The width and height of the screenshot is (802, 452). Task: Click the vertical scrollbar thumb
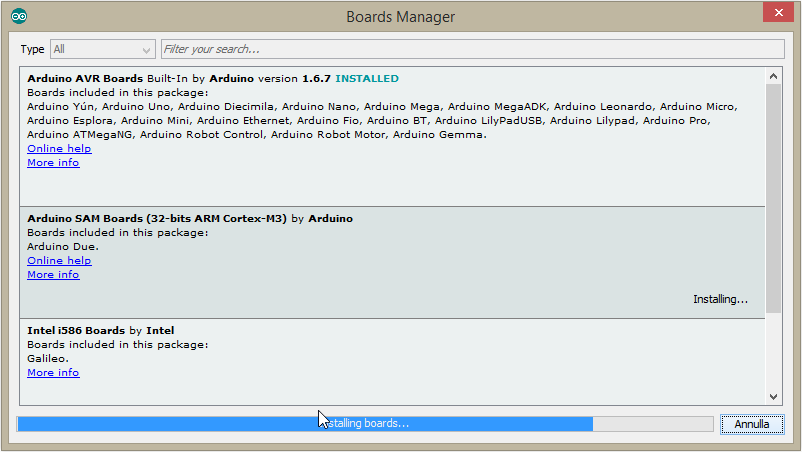(773, 198)
